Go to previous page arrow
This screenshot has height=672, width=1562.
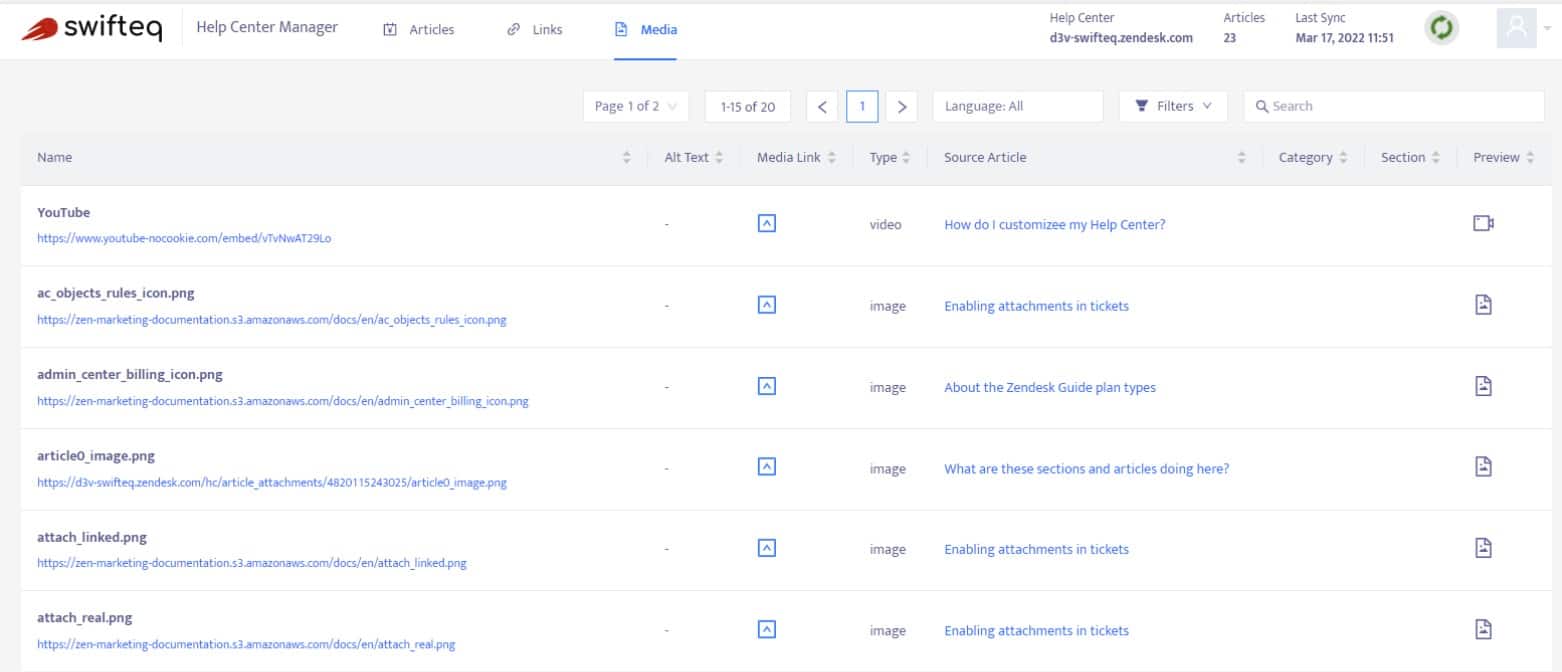pos(822,106)
